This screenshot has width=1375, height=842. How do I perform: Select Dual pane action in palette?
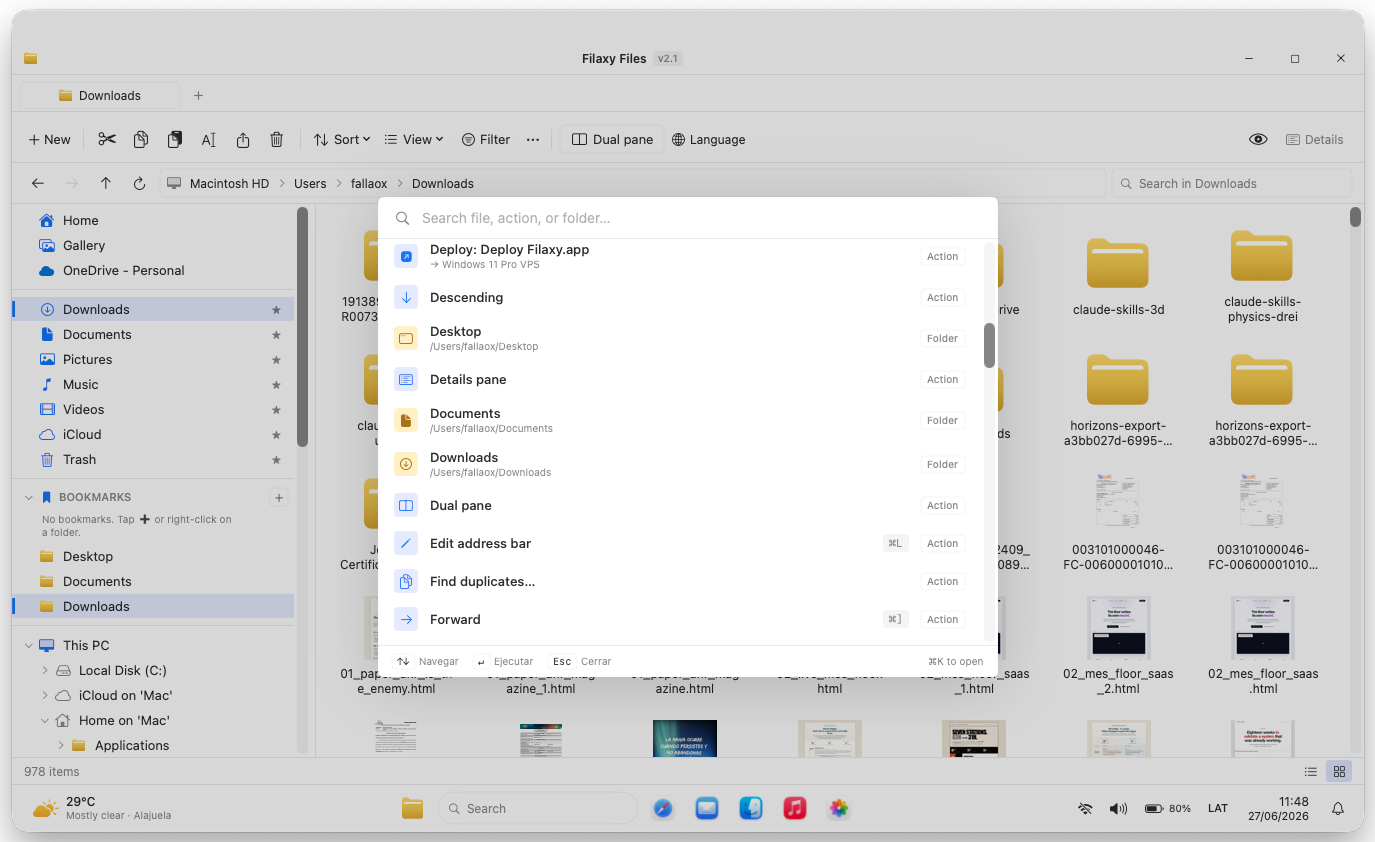coord(680,505)
